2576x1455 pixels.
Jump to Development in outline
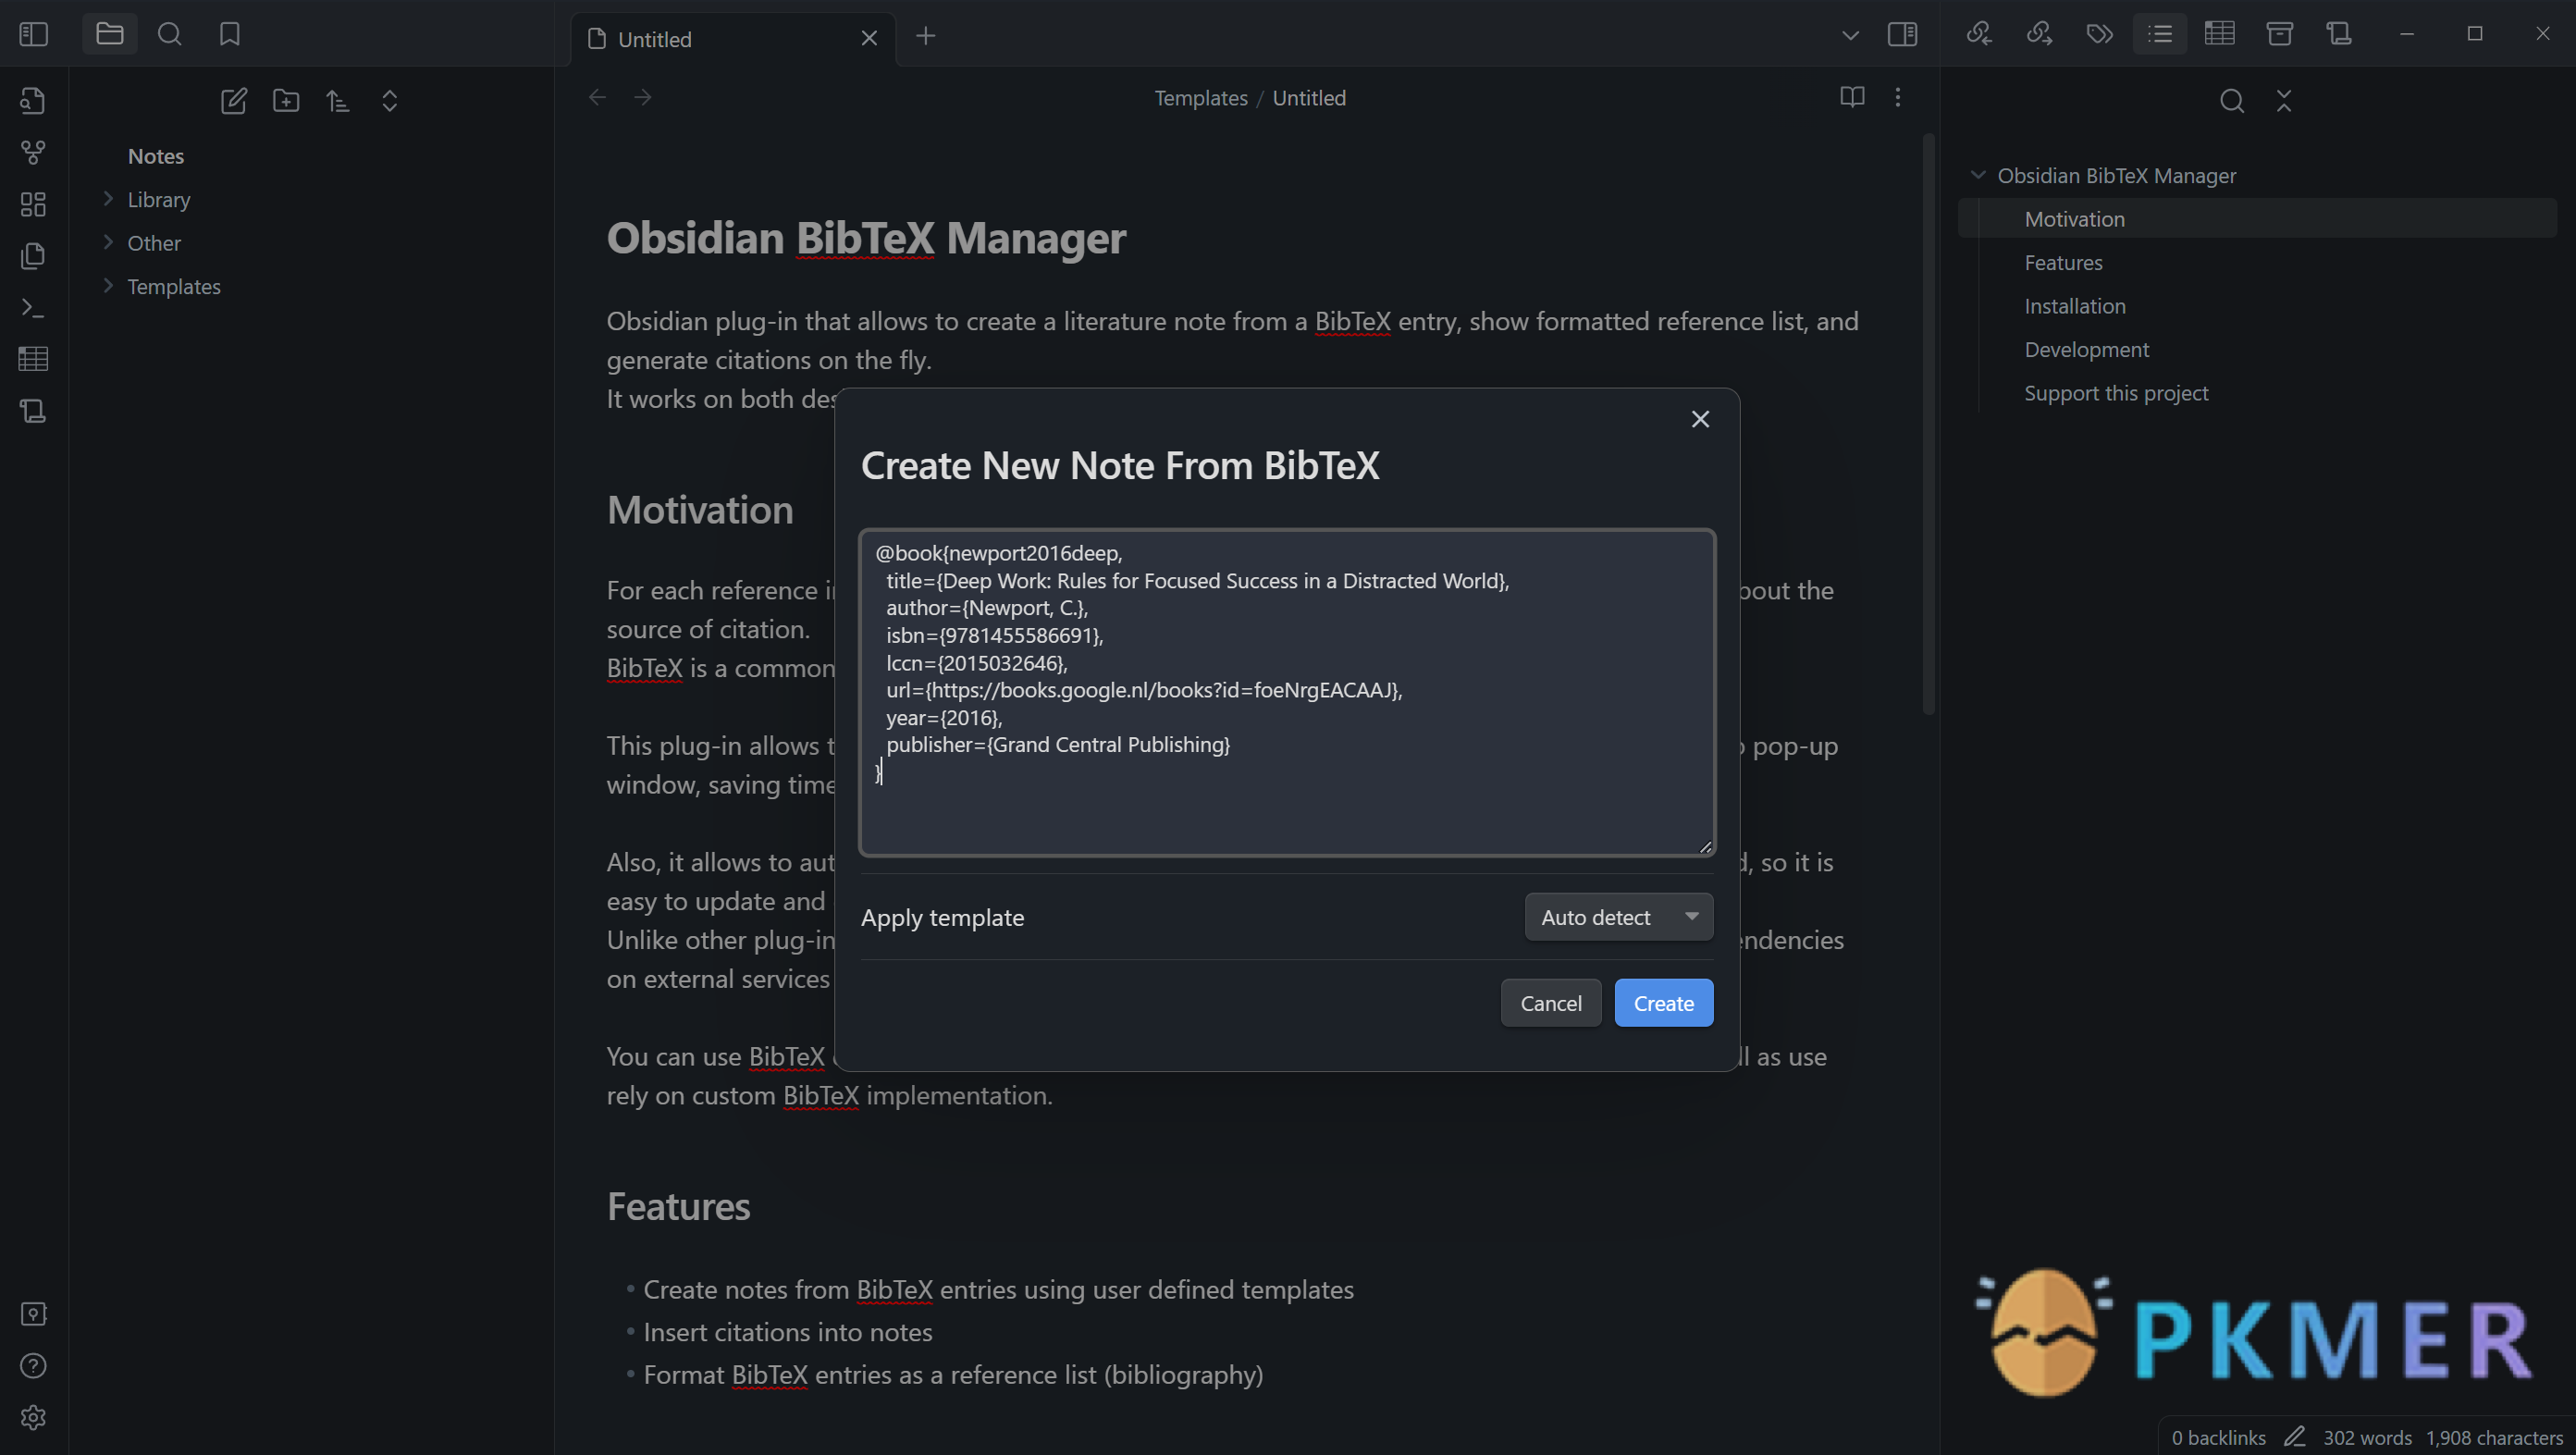point(2086,349)
